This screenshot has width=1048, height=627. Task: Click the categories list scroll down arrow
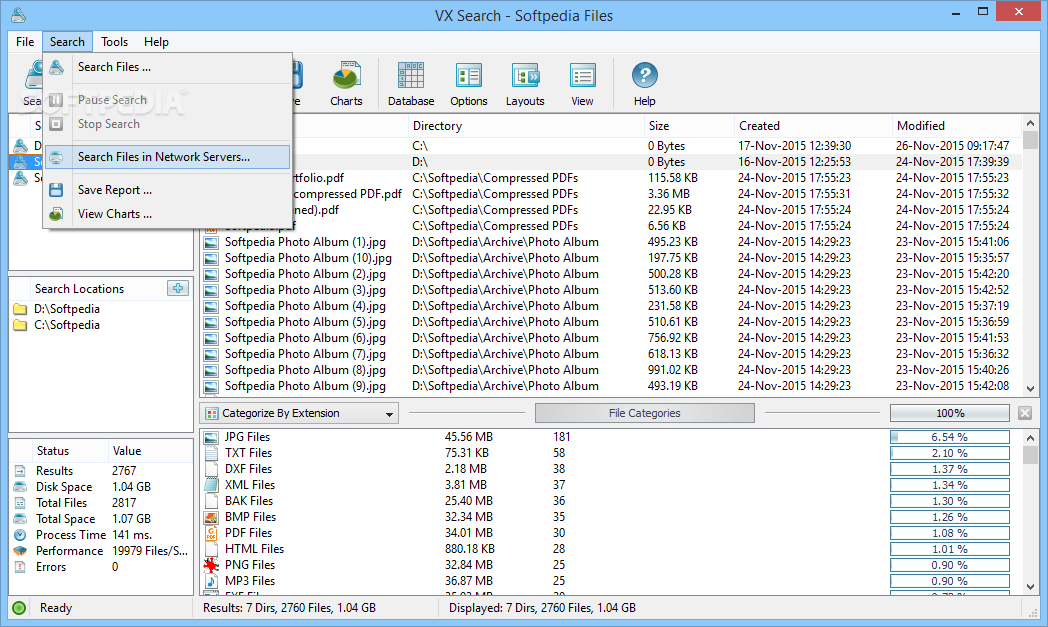coord(1030,586)
